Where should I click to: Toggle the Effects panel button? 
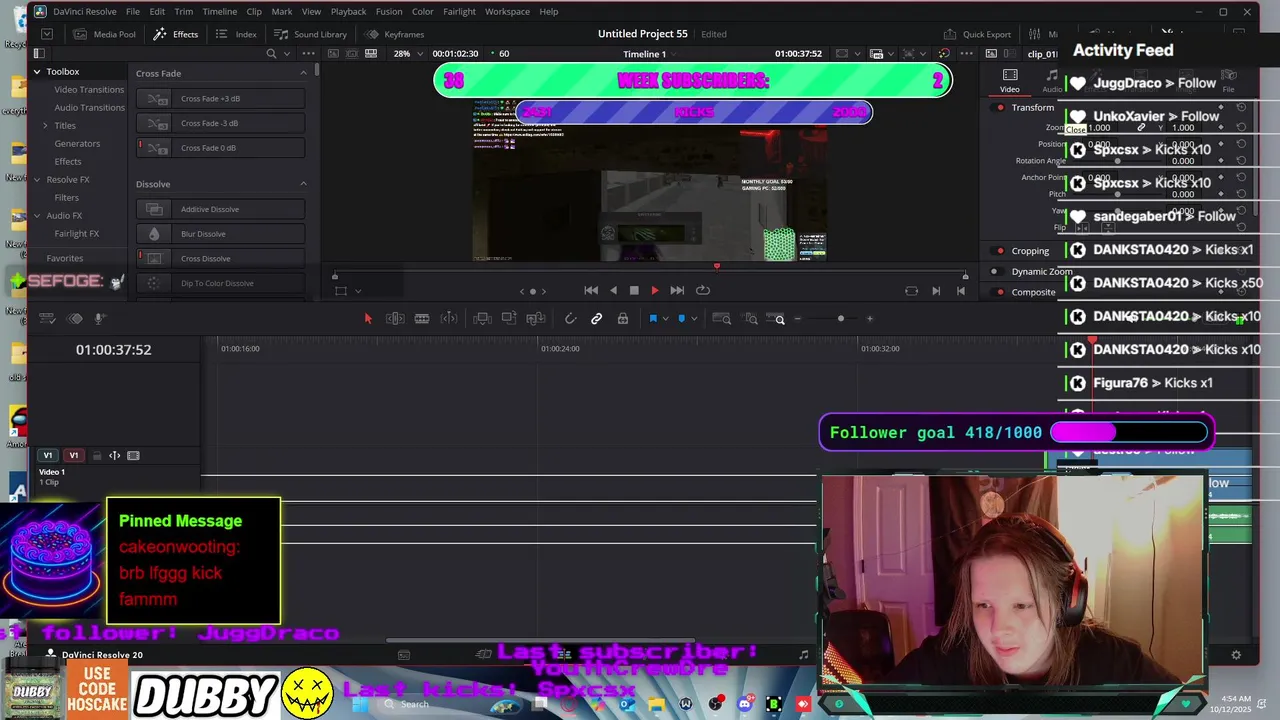coord(176,34)
